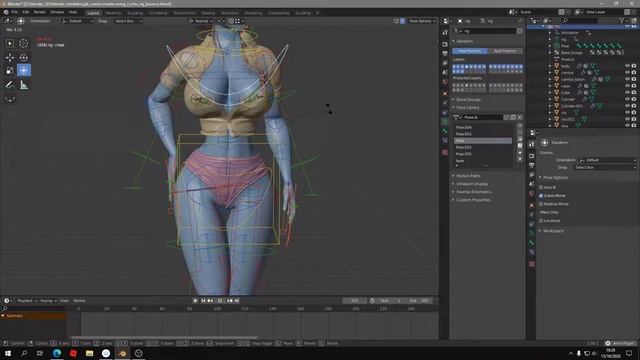Click the timeline horizontal scrollbar
640x360 pixels.
coord(164,338)
